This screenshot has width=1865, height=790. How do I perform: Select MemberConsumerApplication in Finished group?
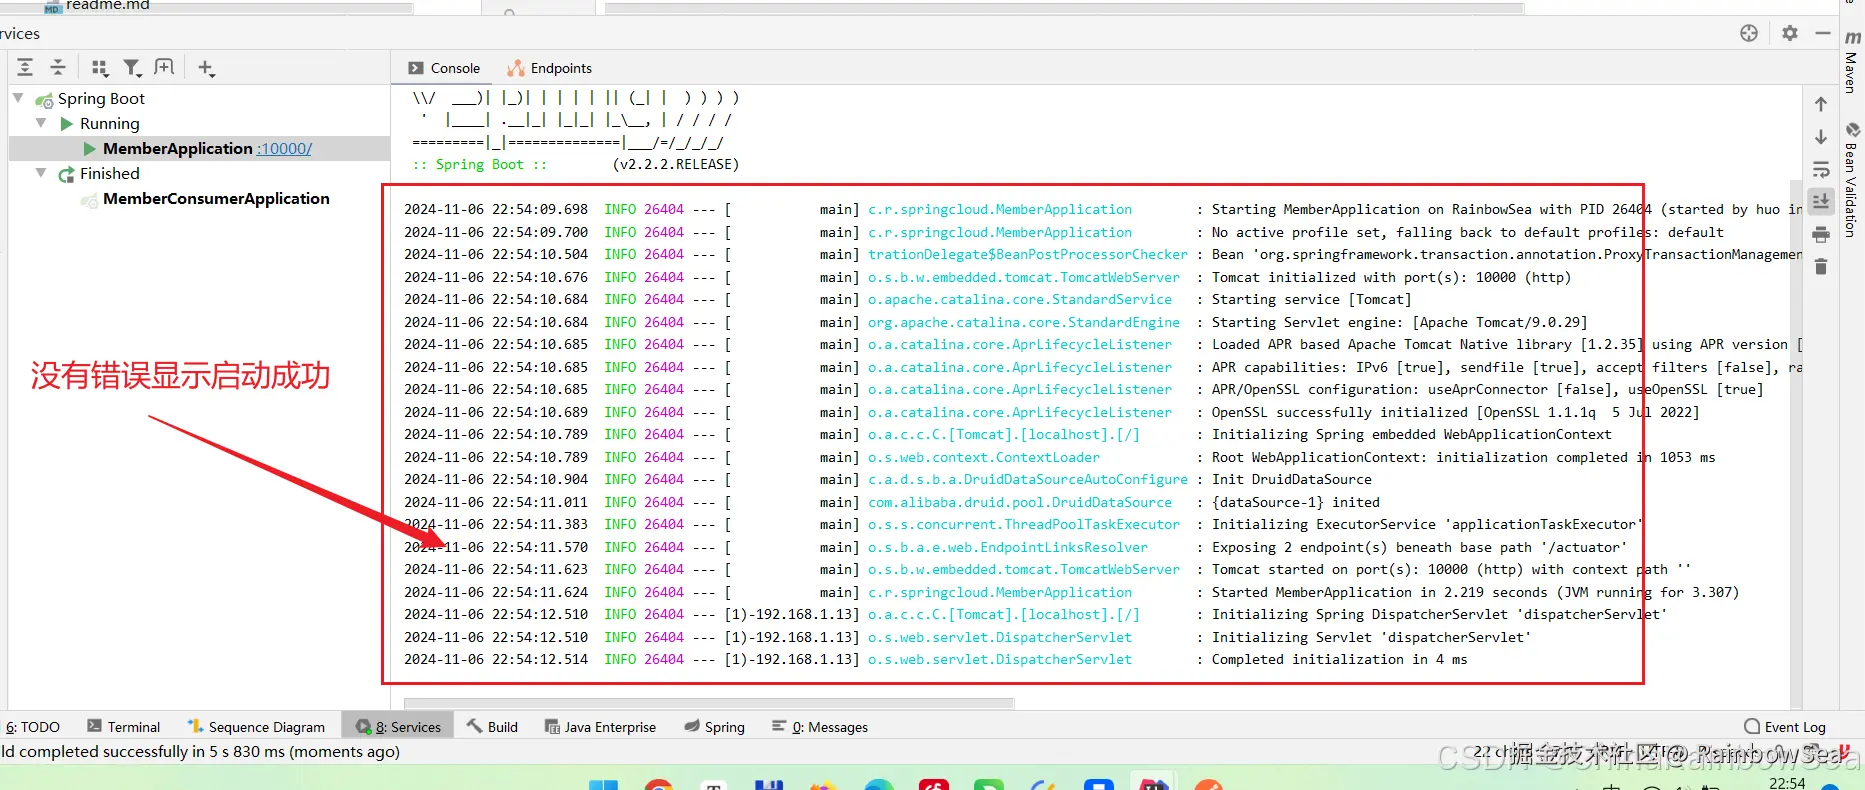tap(216, 198)
